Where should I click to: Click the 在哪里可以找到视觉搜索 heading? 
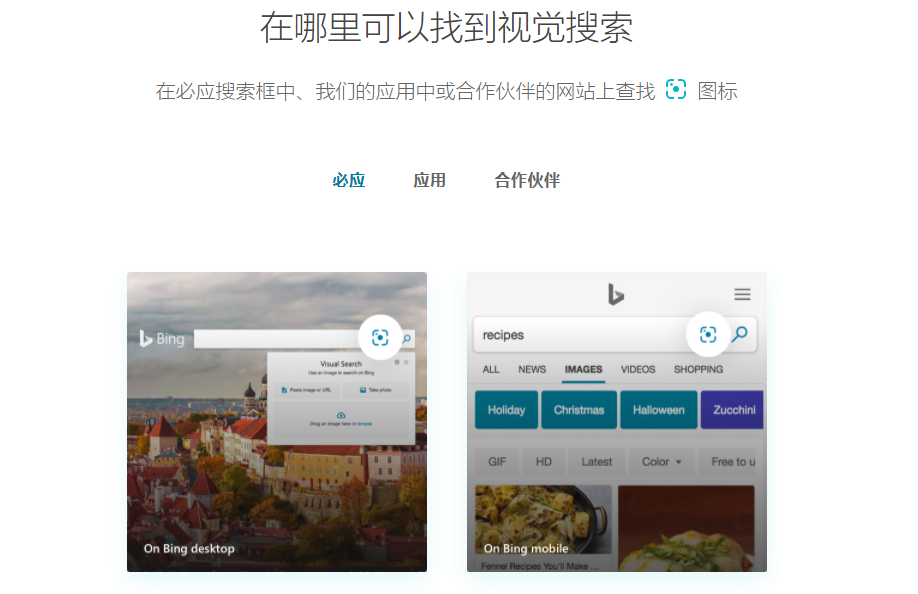coord(447,28)
